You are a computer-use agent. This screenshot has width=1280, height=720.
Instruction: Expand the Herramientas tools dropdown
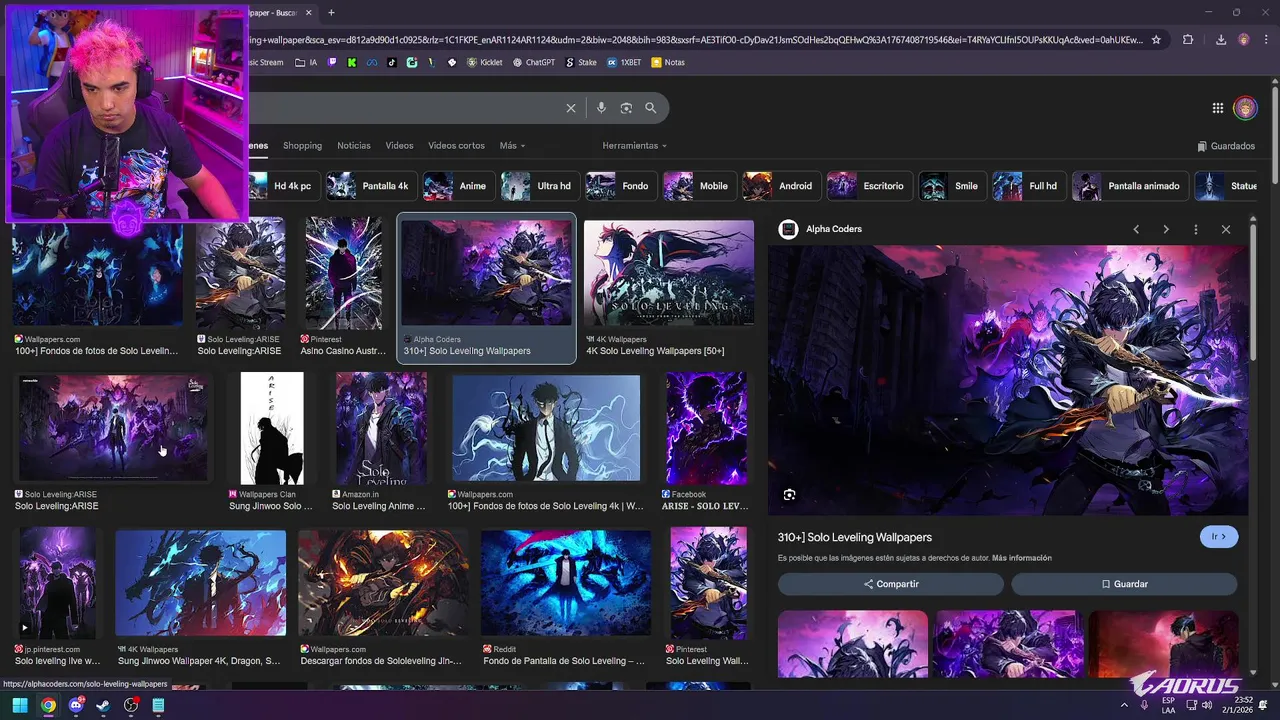click(x=634, y=146)
